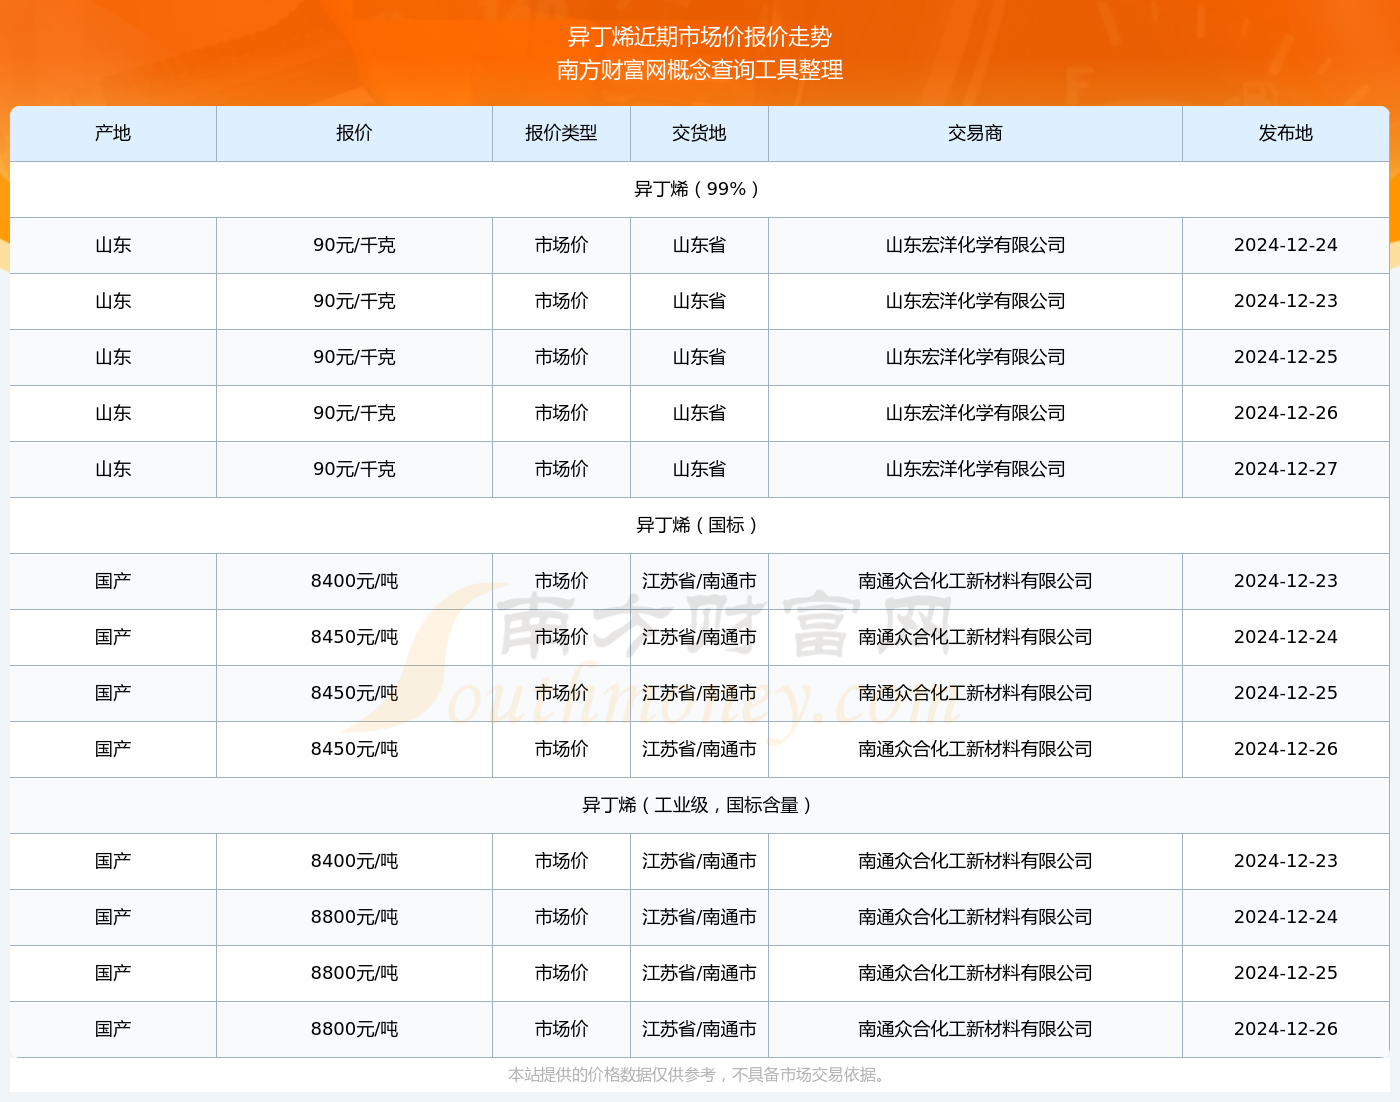Click the 交易商 column header
This screenshot has height=1102, width=1400.
pyautogui.click(x=975, y=133)
